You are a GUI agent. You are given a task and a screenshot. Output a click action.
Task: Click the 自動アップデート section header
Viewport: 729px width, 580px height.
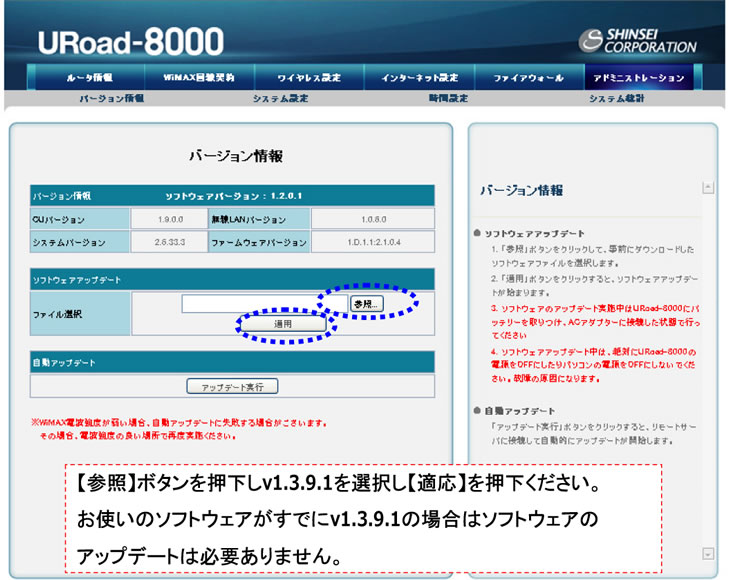[232, 362]
